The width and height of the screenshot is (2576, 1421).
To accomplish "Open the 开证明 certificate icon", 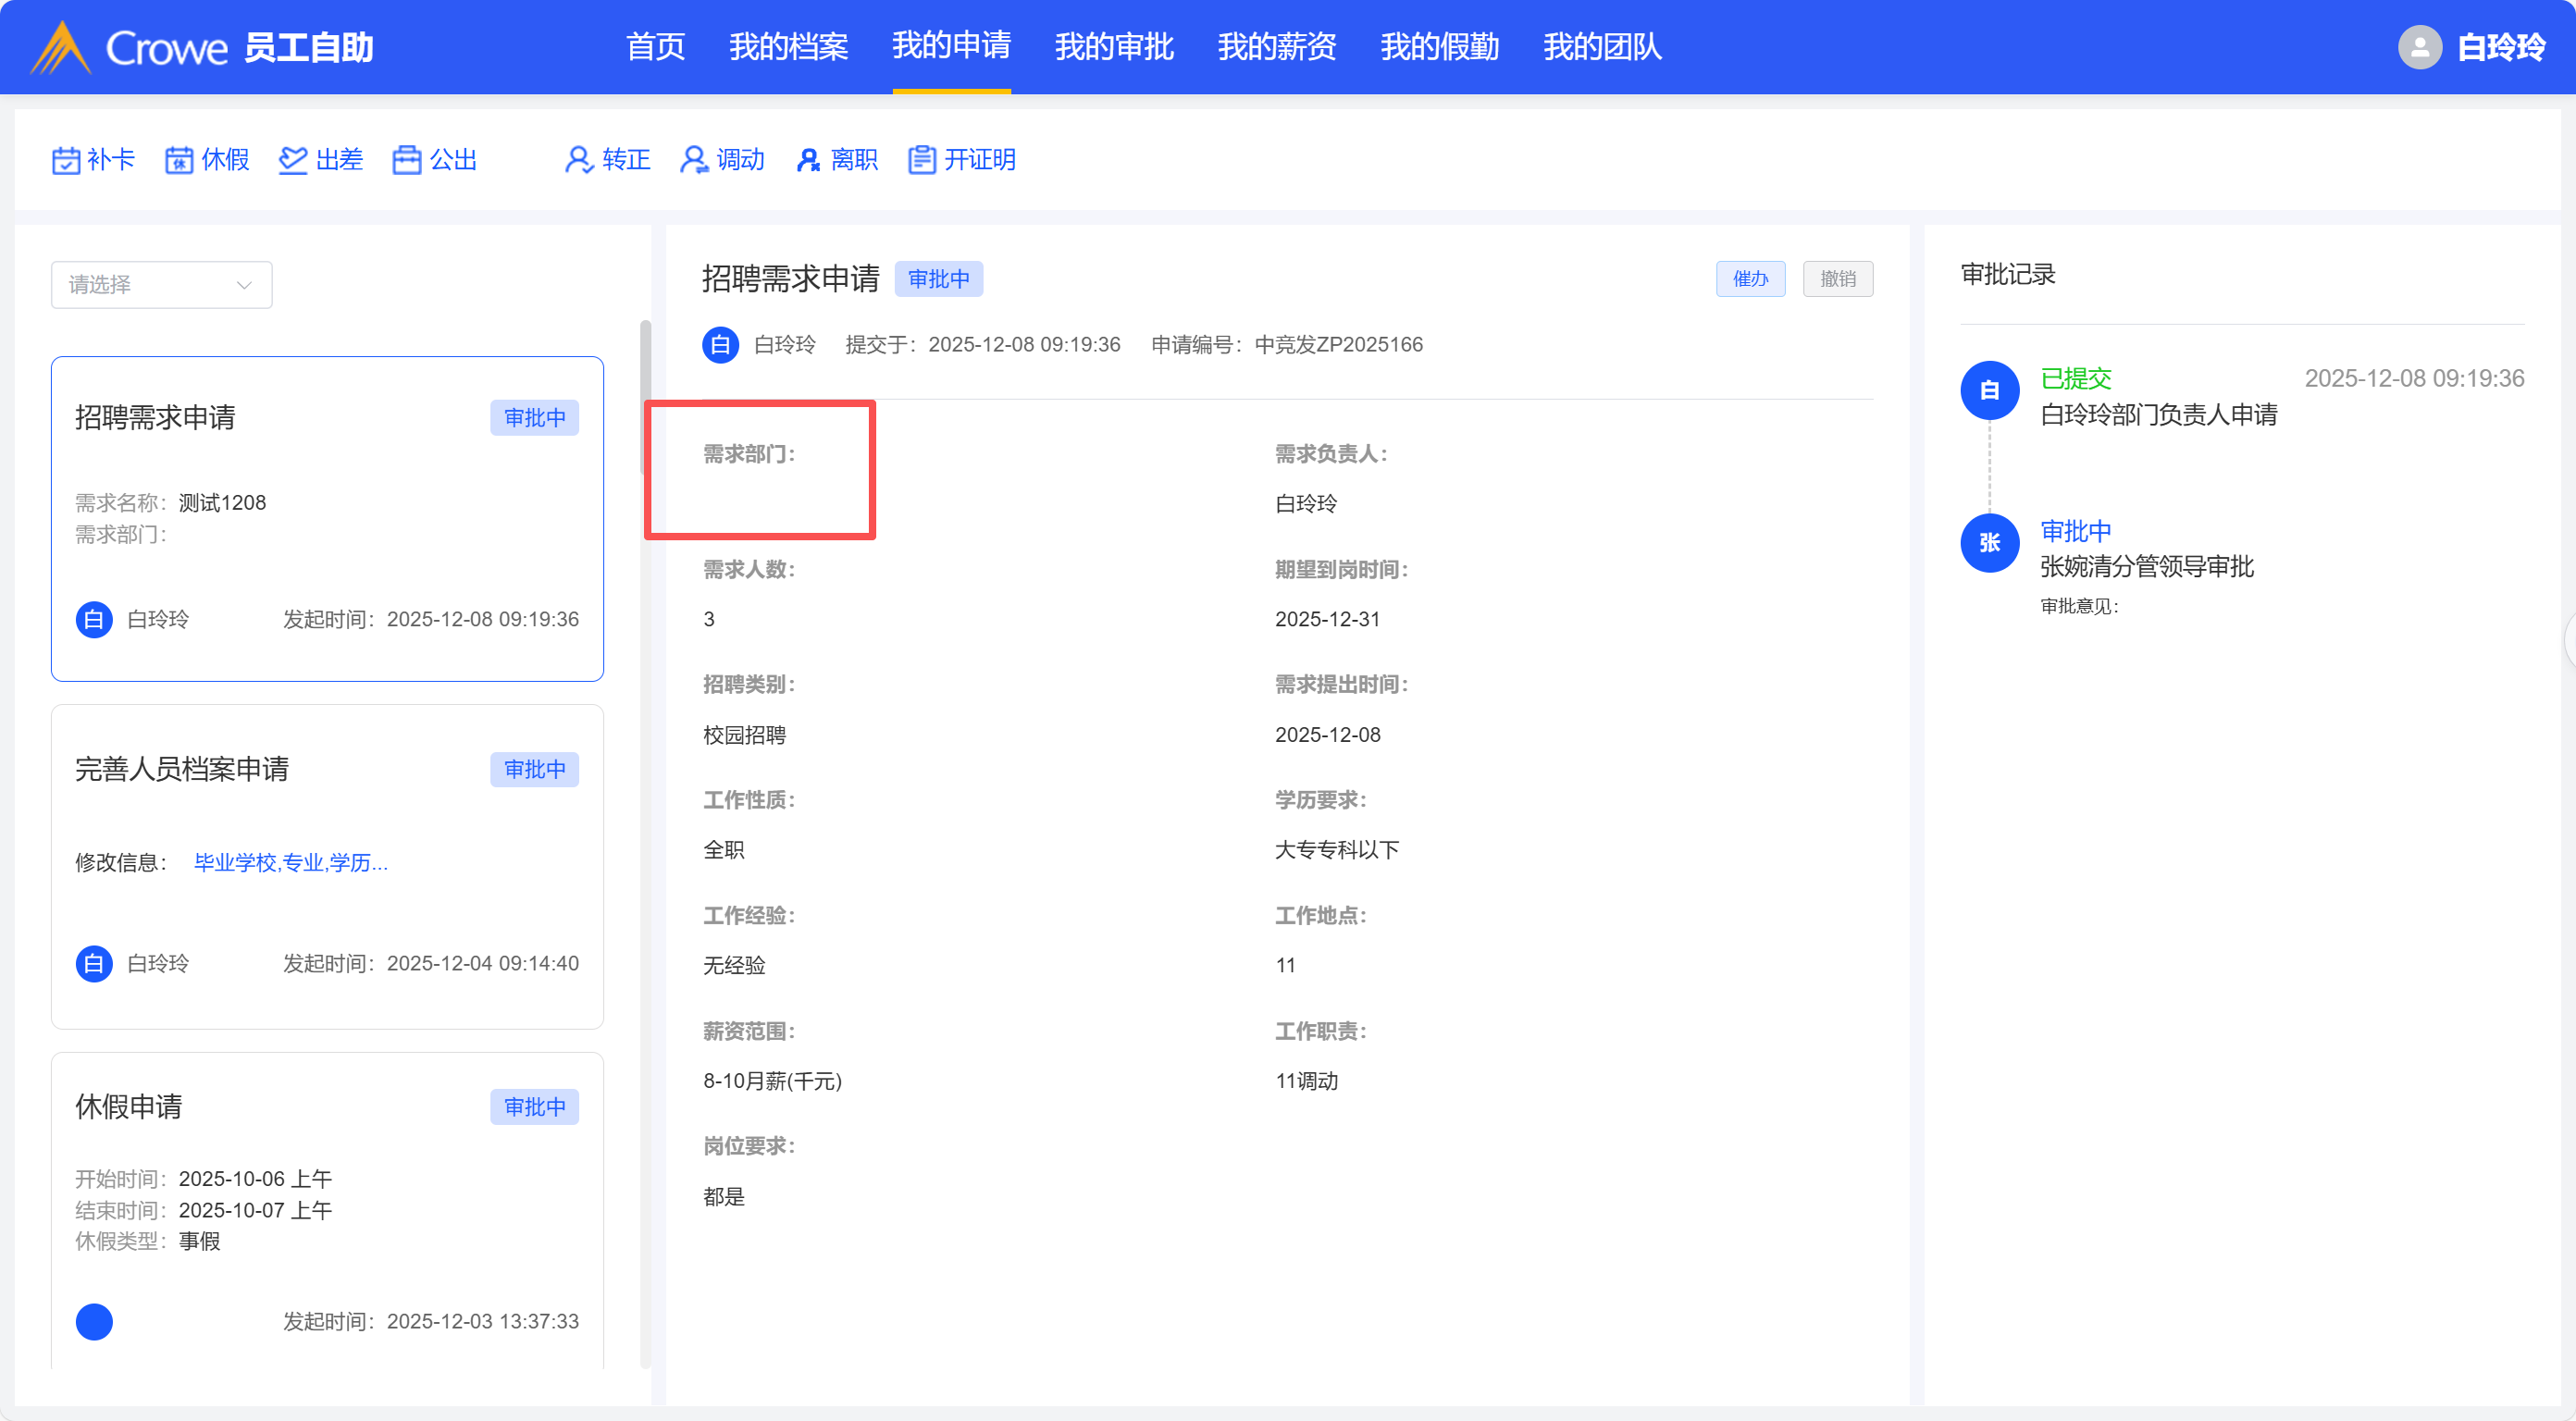I will [922, 160].
